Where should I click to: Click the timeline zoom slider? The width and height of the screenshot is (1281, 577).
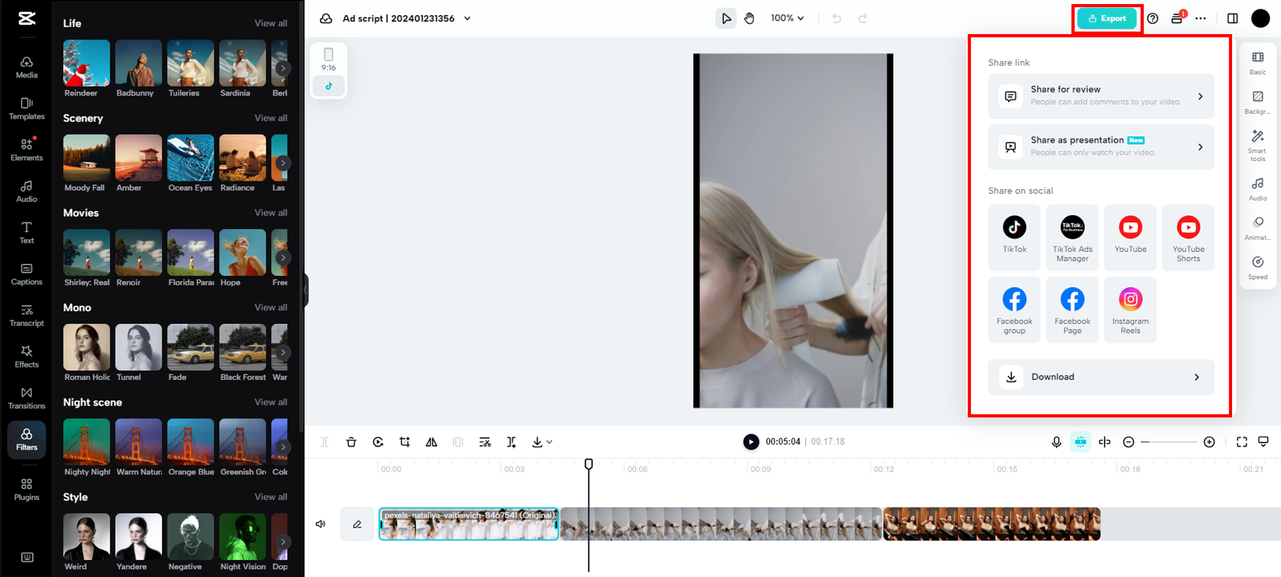click(x=1169, y=442)
